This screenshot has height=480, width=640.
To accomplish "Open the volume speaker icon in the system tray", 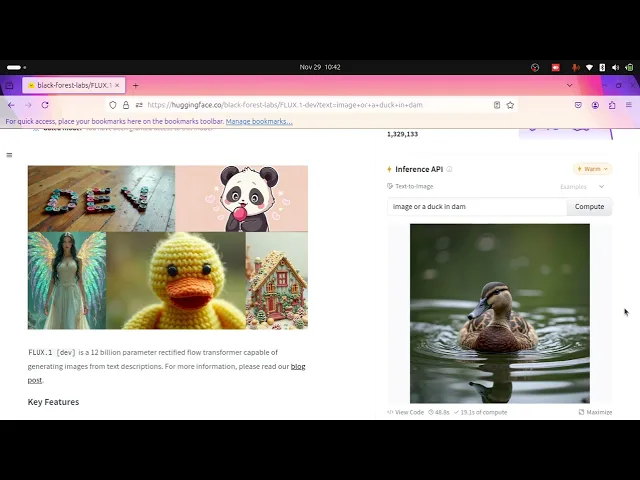I will point(616,67).
